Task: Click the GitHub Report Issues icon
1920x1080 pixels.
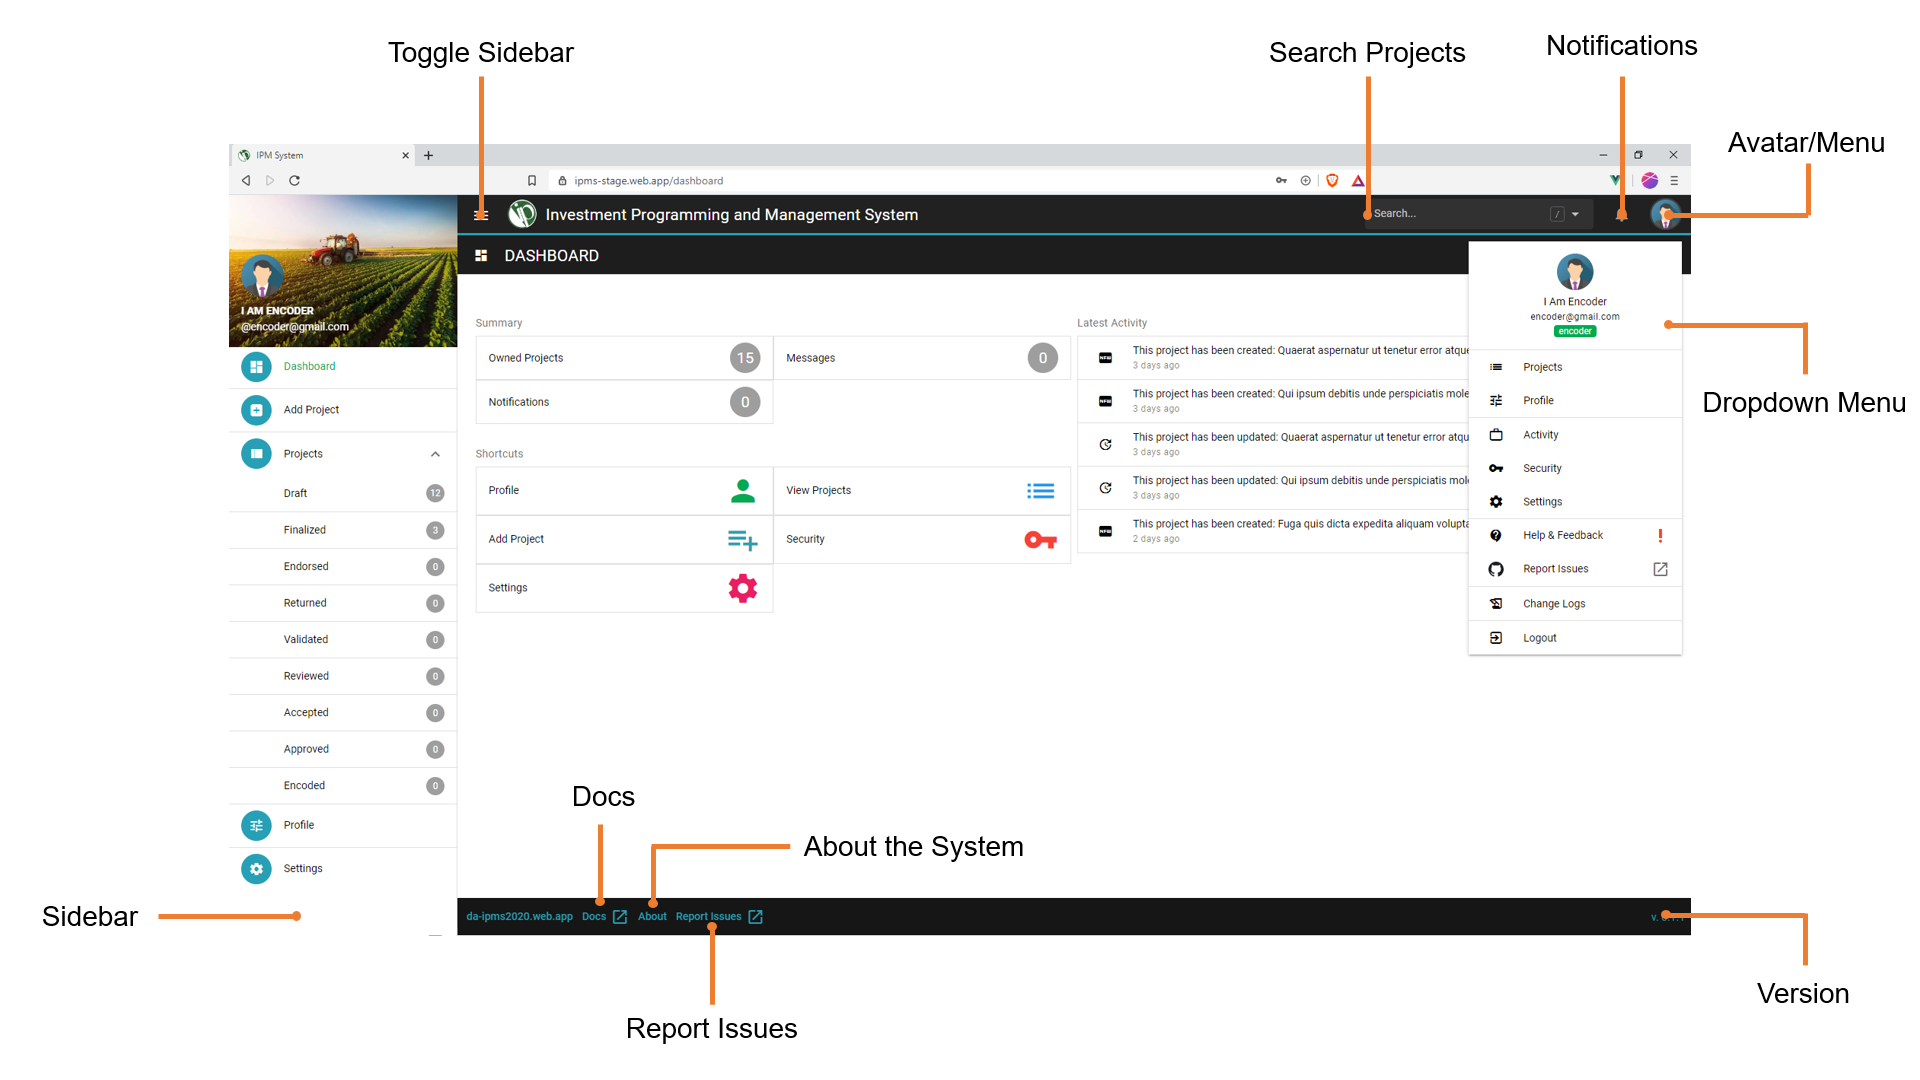Action: pos(1496,569)
